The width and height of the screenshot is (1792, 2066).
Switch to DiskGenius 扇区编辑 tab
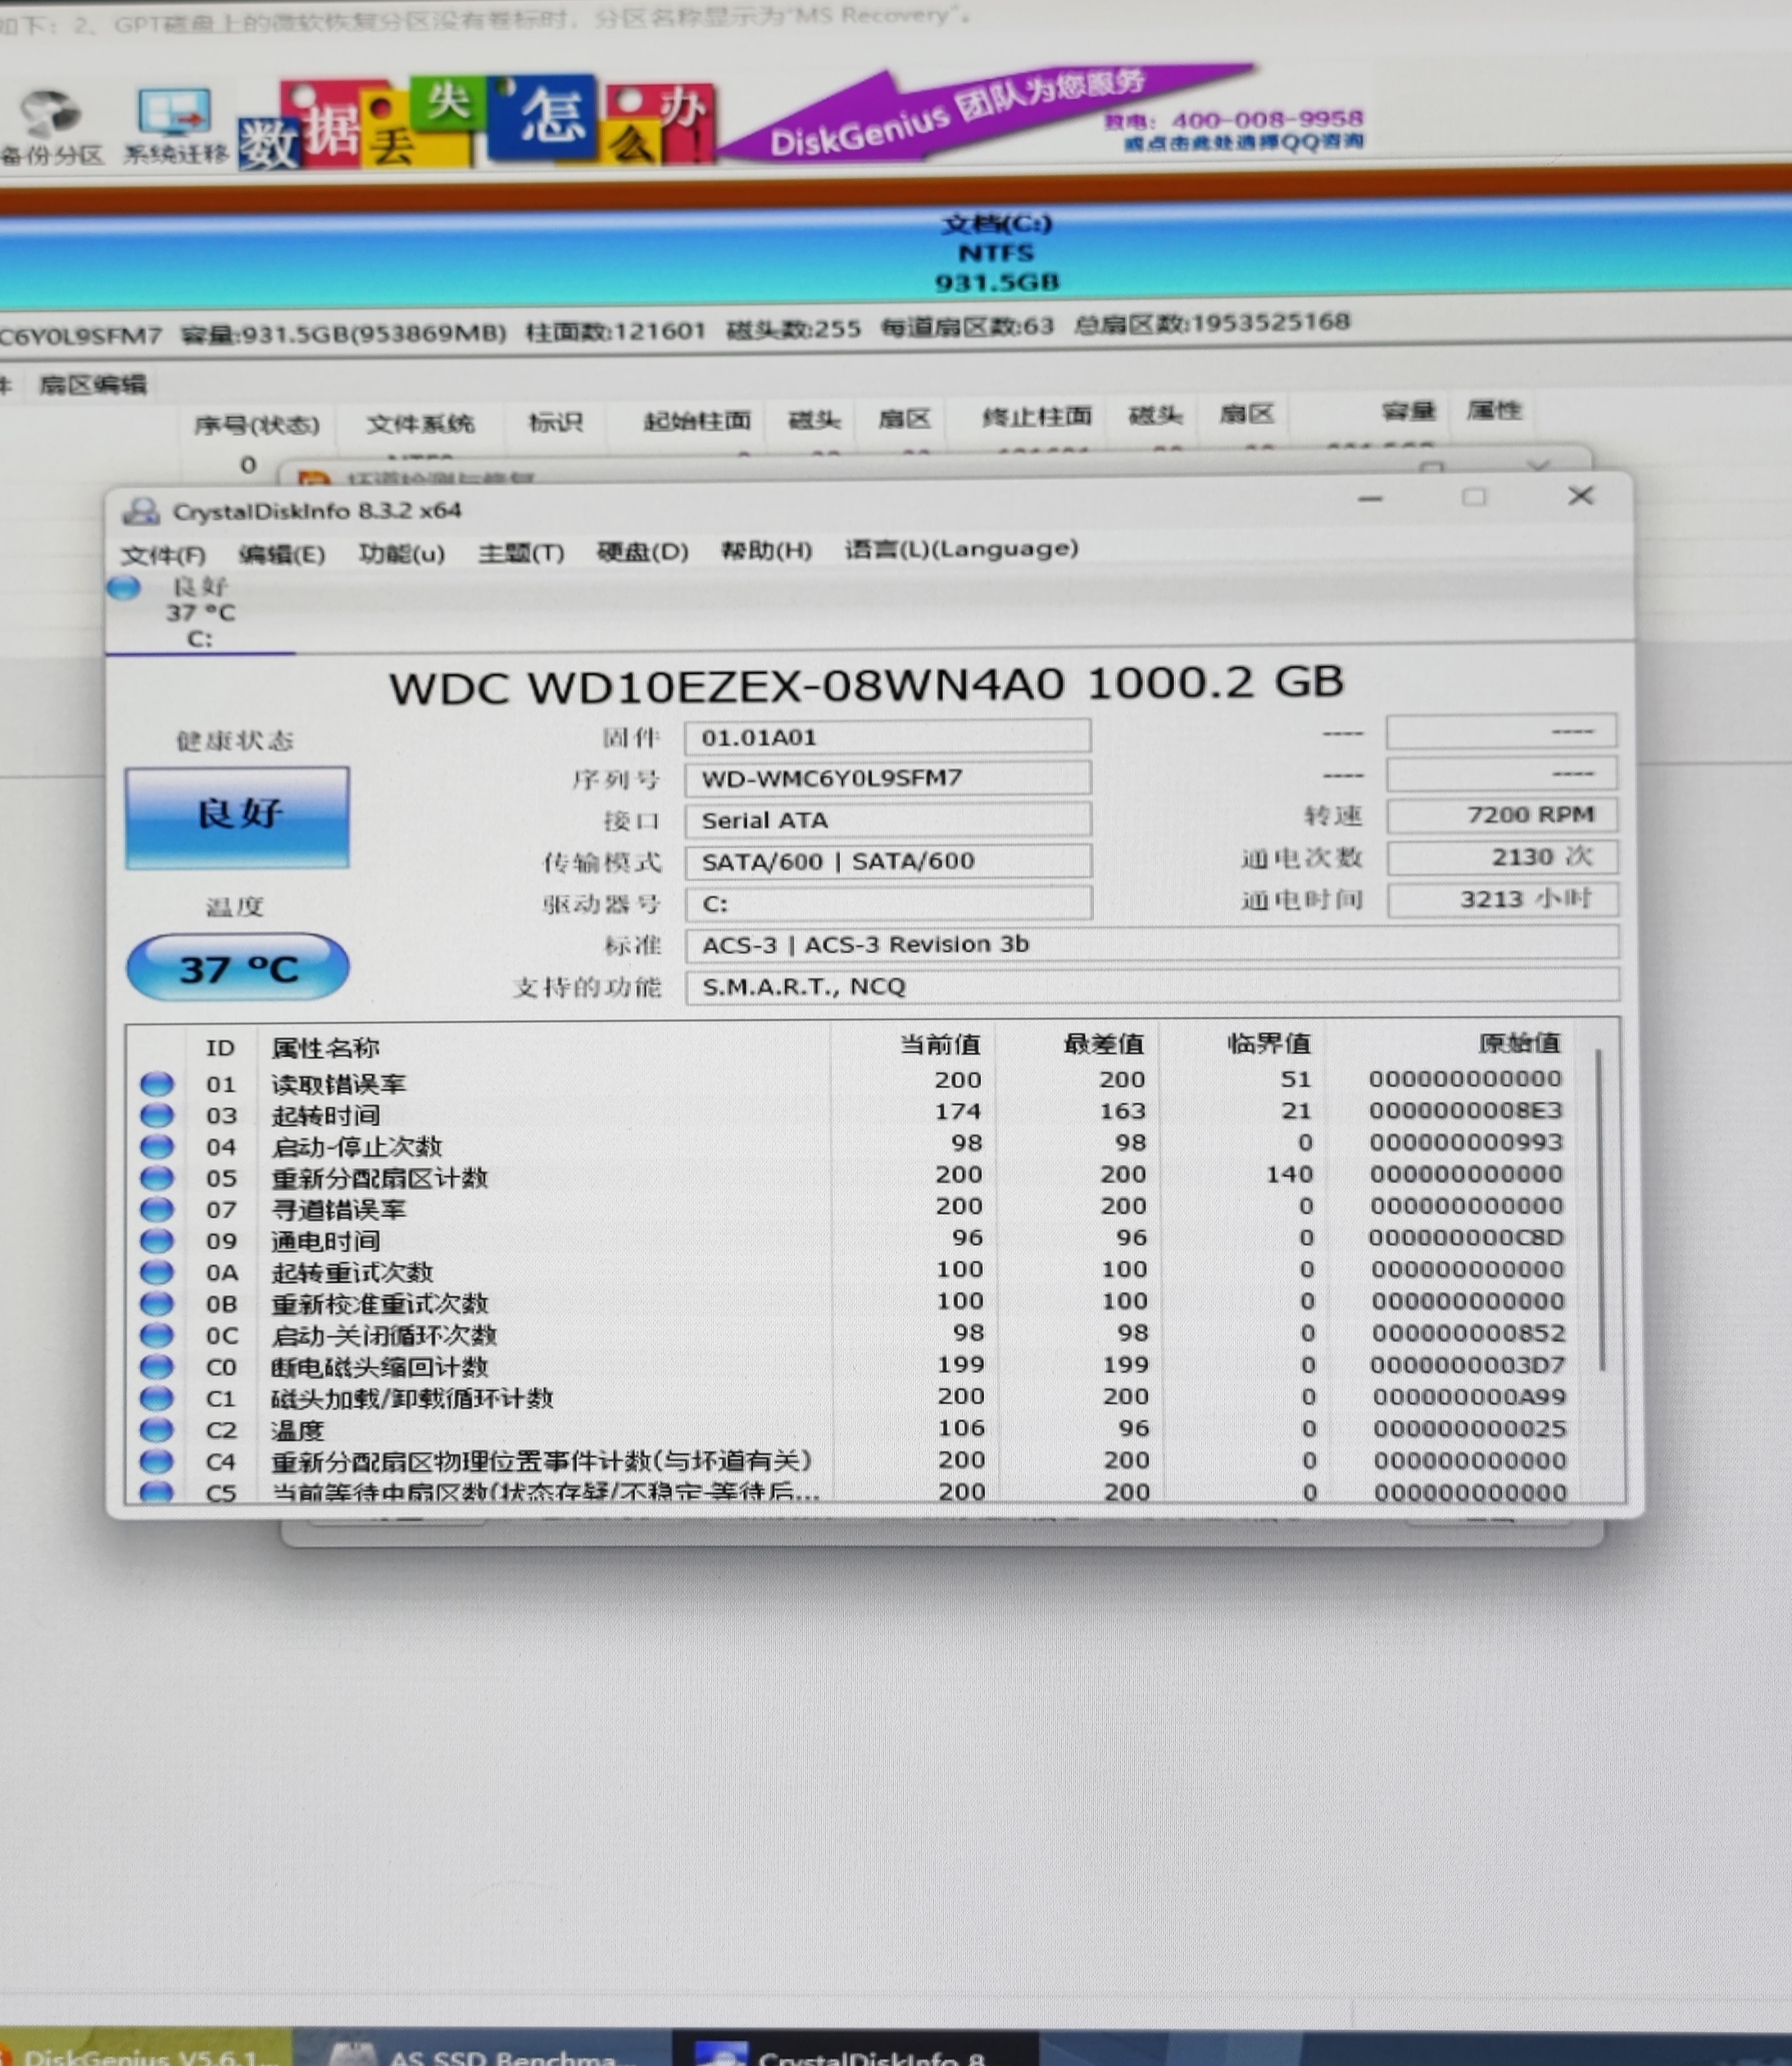92,384
